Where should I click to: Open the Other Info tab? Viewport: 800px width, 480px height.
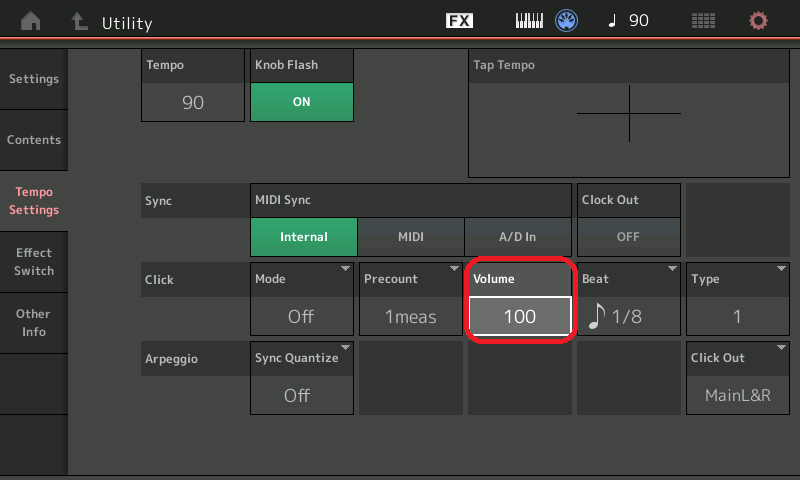34,322
